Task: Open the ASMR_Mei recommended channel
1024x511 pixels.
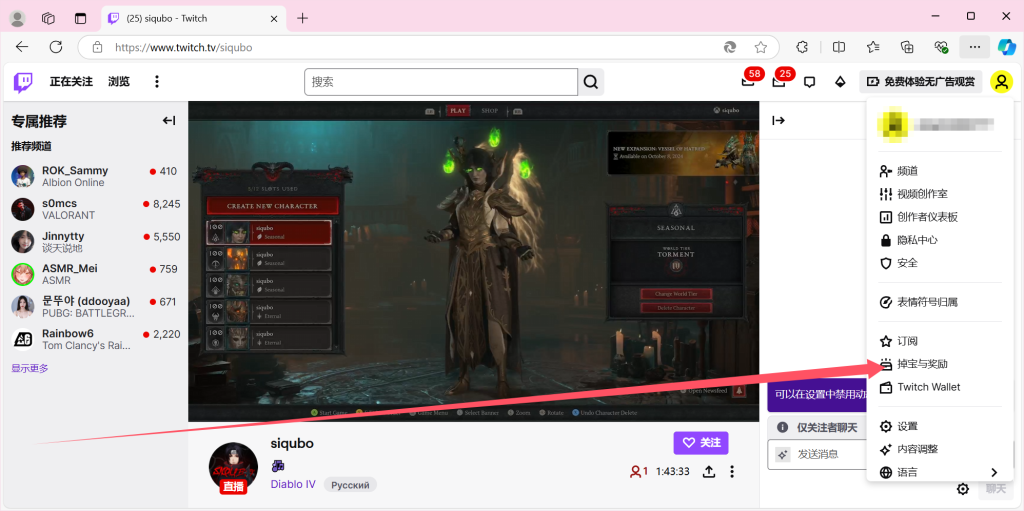Action: (x=94, y=274)
